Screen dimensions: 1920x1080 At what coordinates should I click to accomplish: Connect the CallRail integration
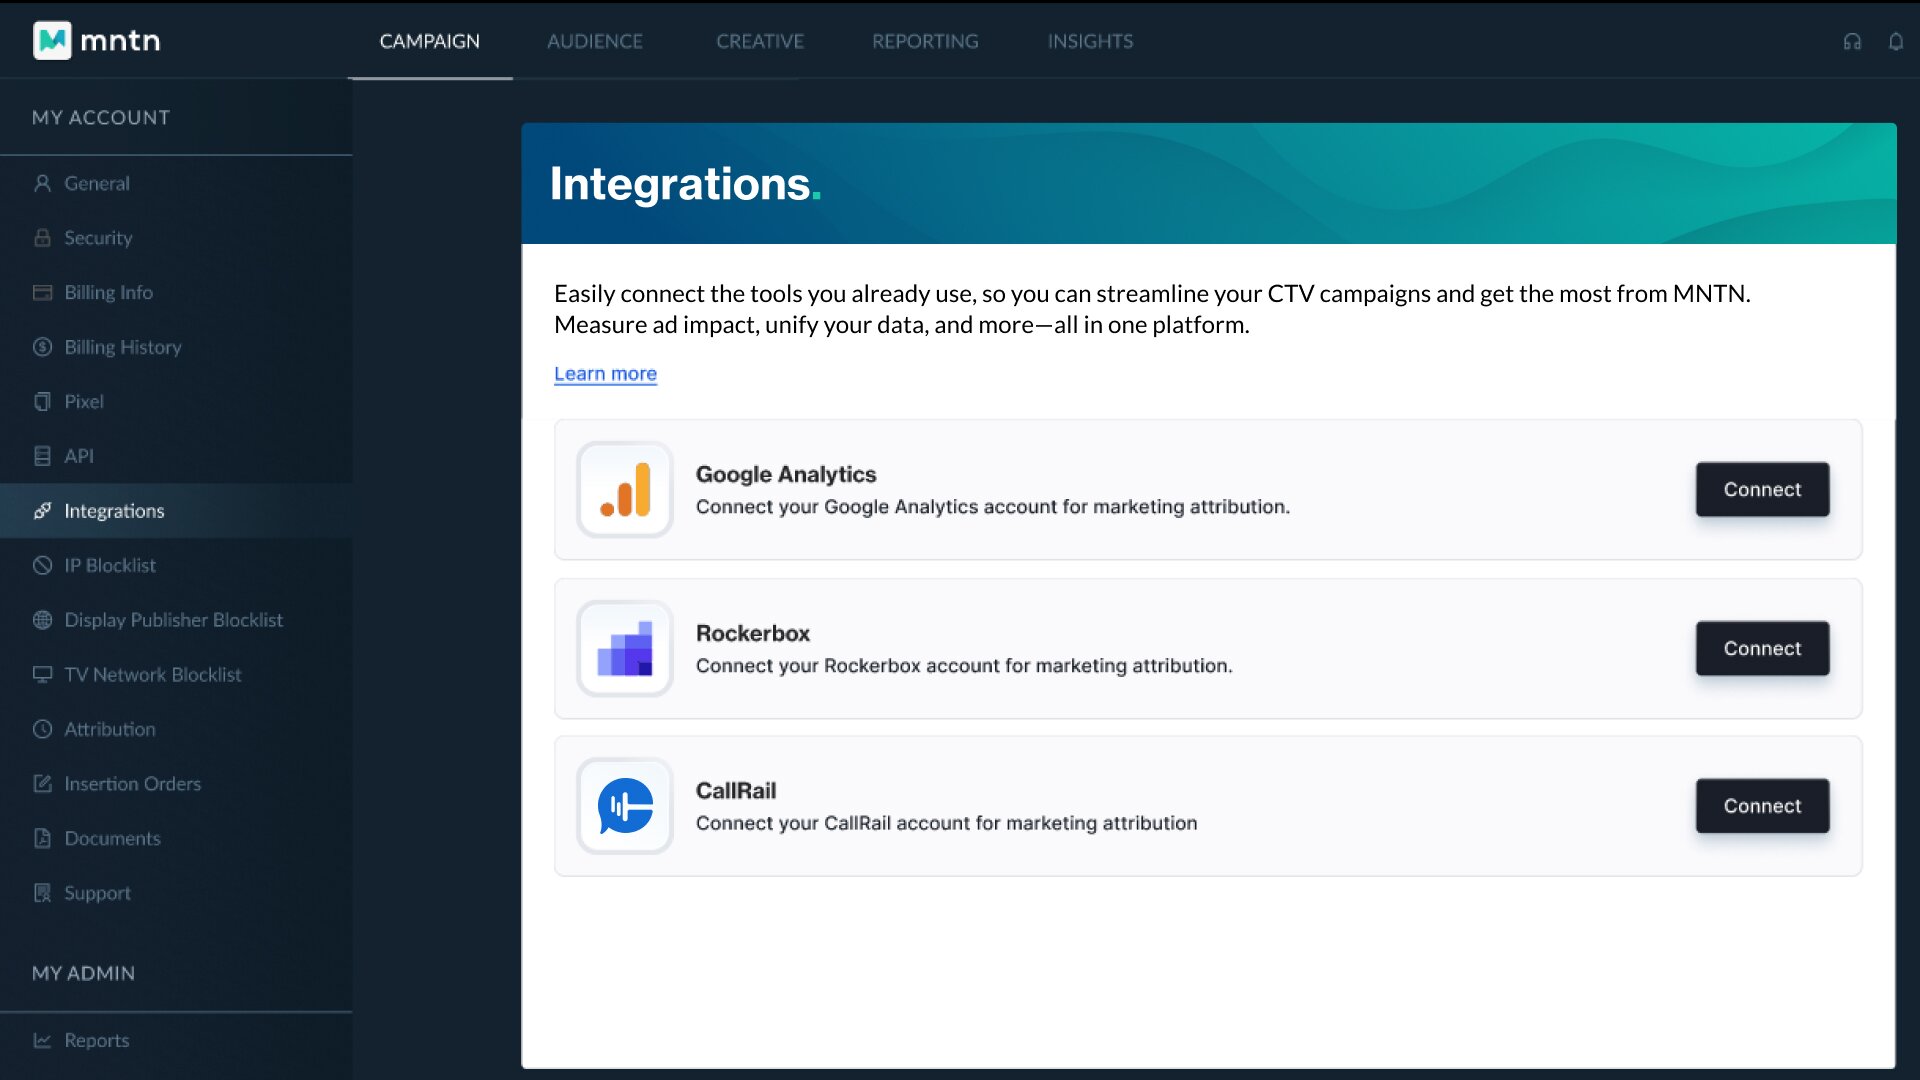tap(1762, 806)
